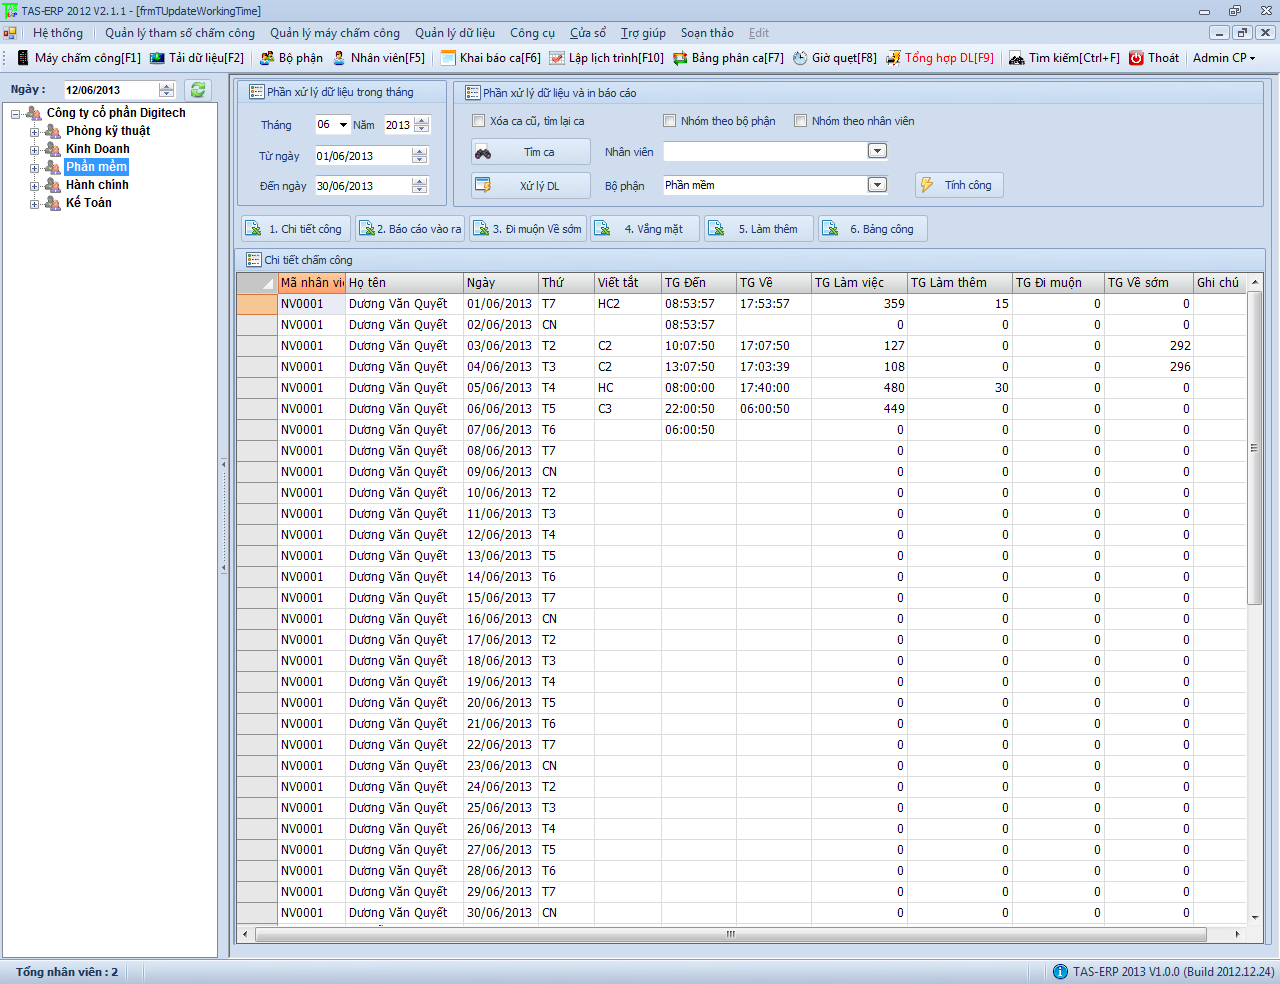The image size is (1280, 984).
Task: Click 1. Chi tiết công button
Action: coord(296,229)
